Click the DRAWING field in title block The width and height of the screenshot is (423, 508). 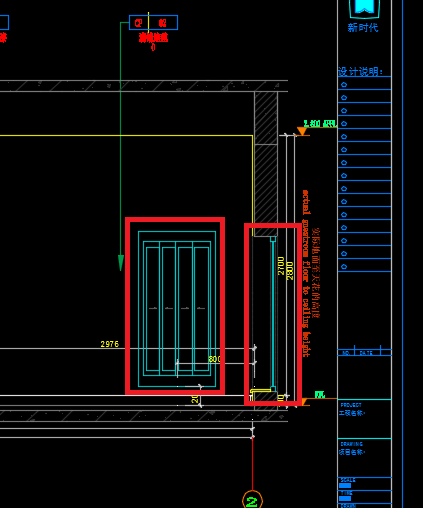(x=365, y=458)
